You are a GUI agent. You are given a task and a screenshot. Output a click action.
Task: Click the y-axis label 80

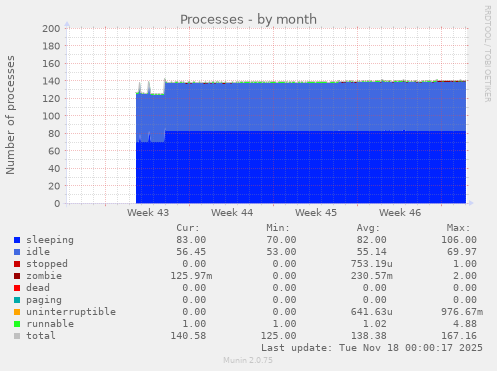click(54, 134)
